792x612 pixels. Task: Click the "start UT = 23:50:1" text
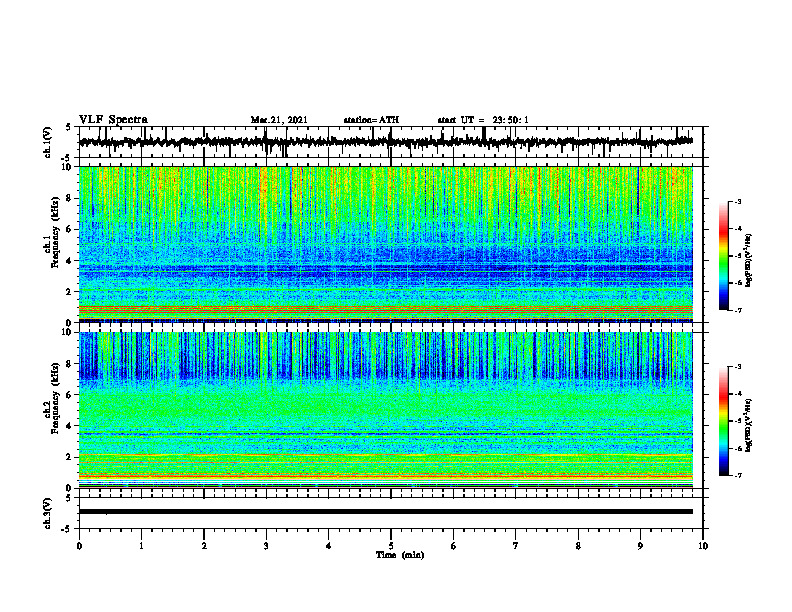[x=483, y=120]
